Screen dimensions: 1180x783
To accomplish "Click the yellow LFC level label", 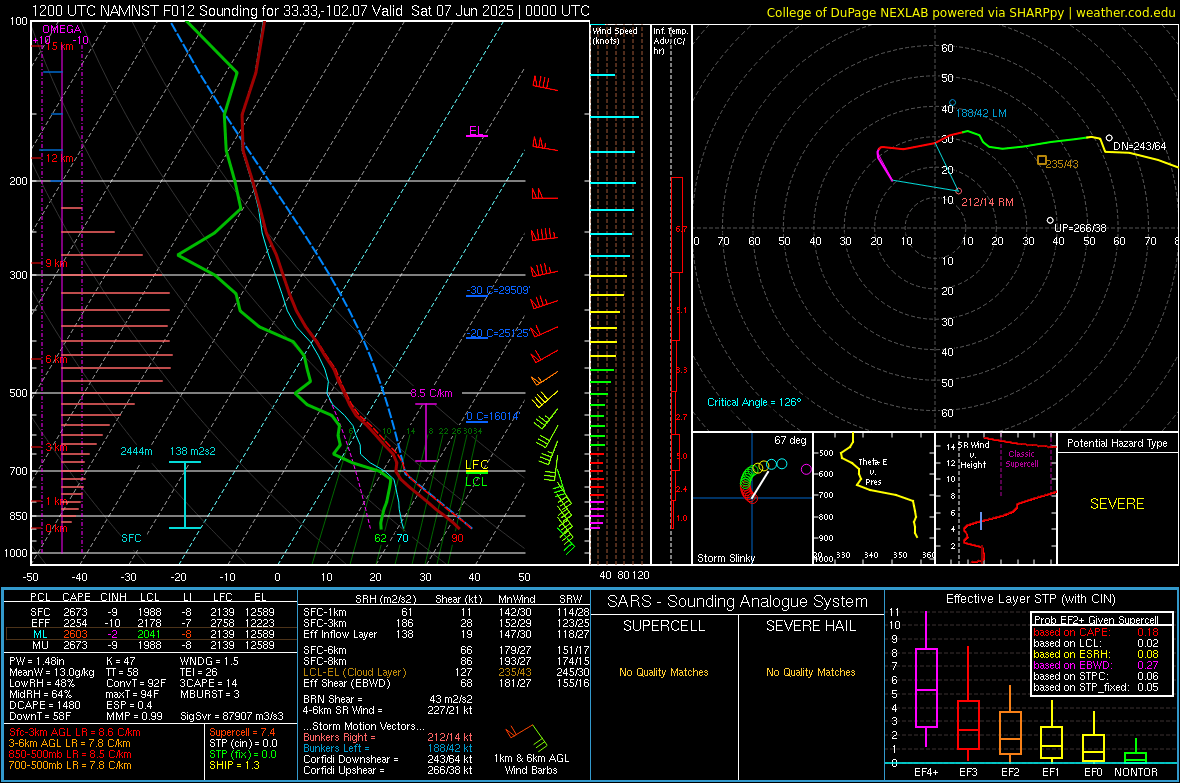I will (476, 465).
